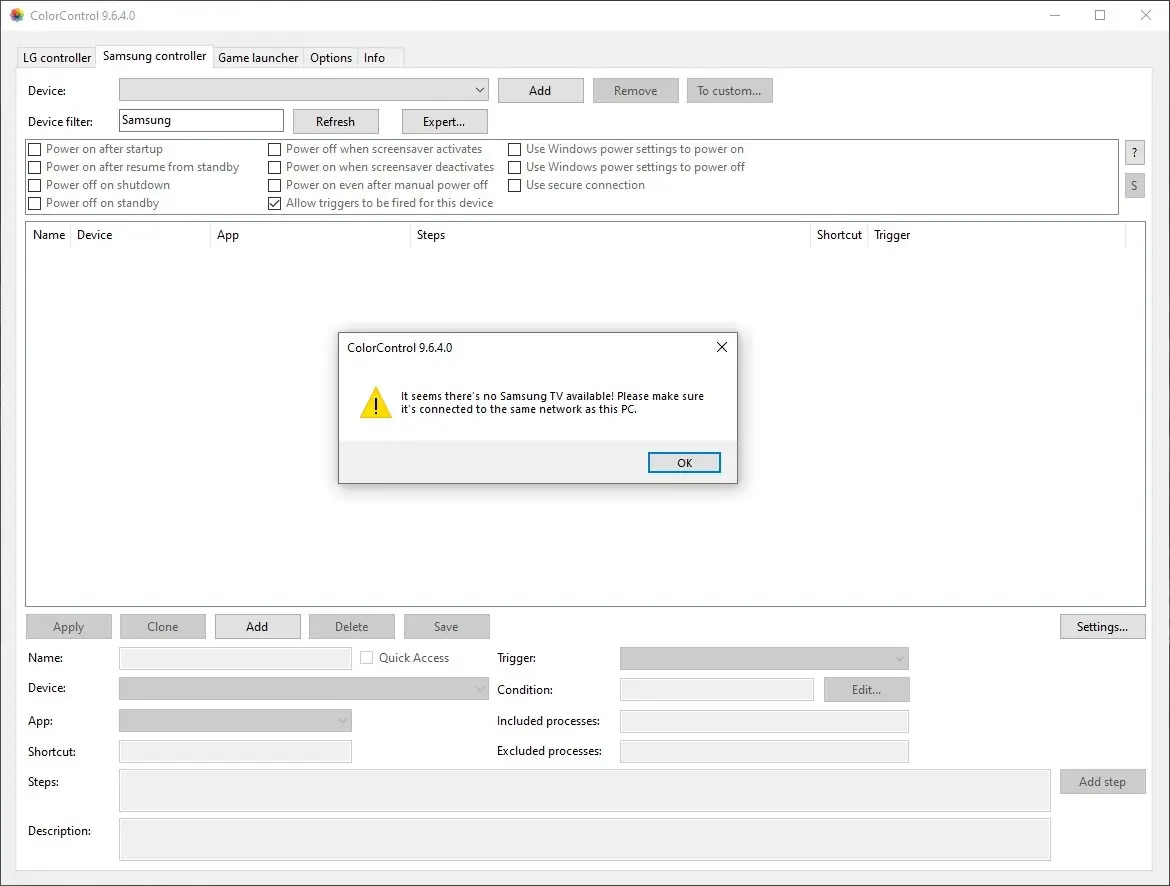Sort by the App column header

point(310,234)
